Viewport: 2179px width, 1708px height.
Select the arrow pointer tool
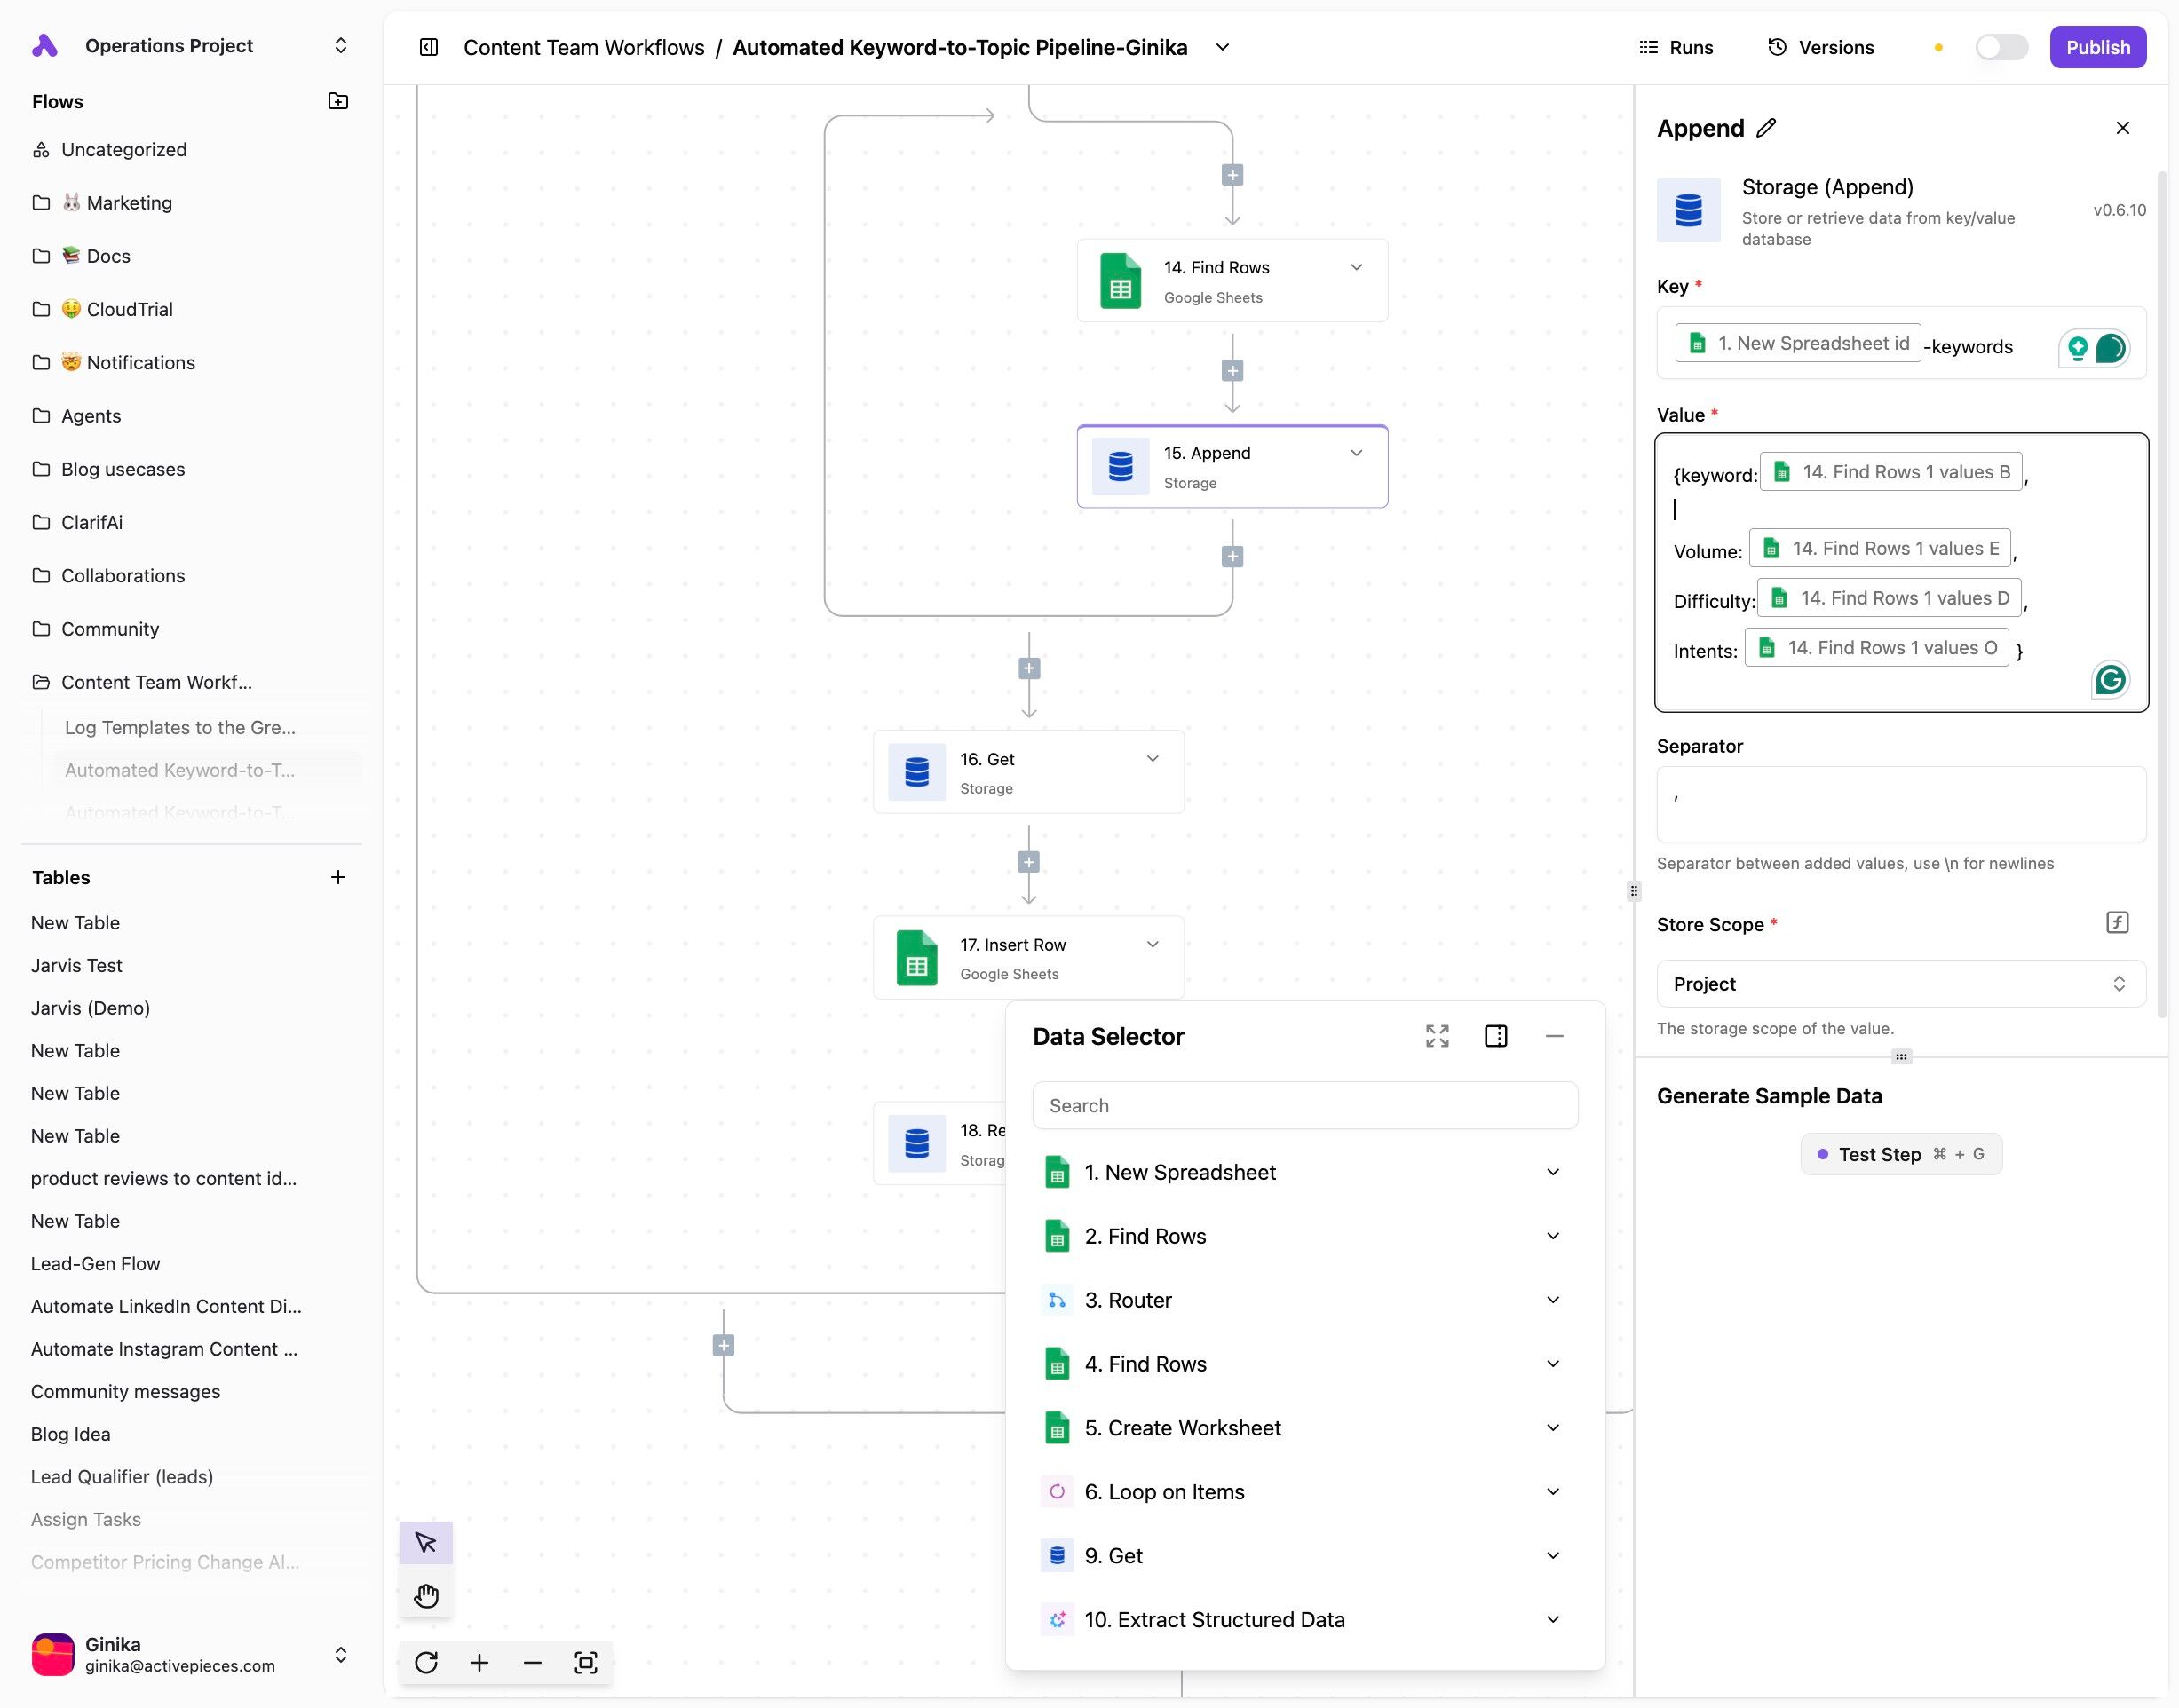tap(426, 1543)
